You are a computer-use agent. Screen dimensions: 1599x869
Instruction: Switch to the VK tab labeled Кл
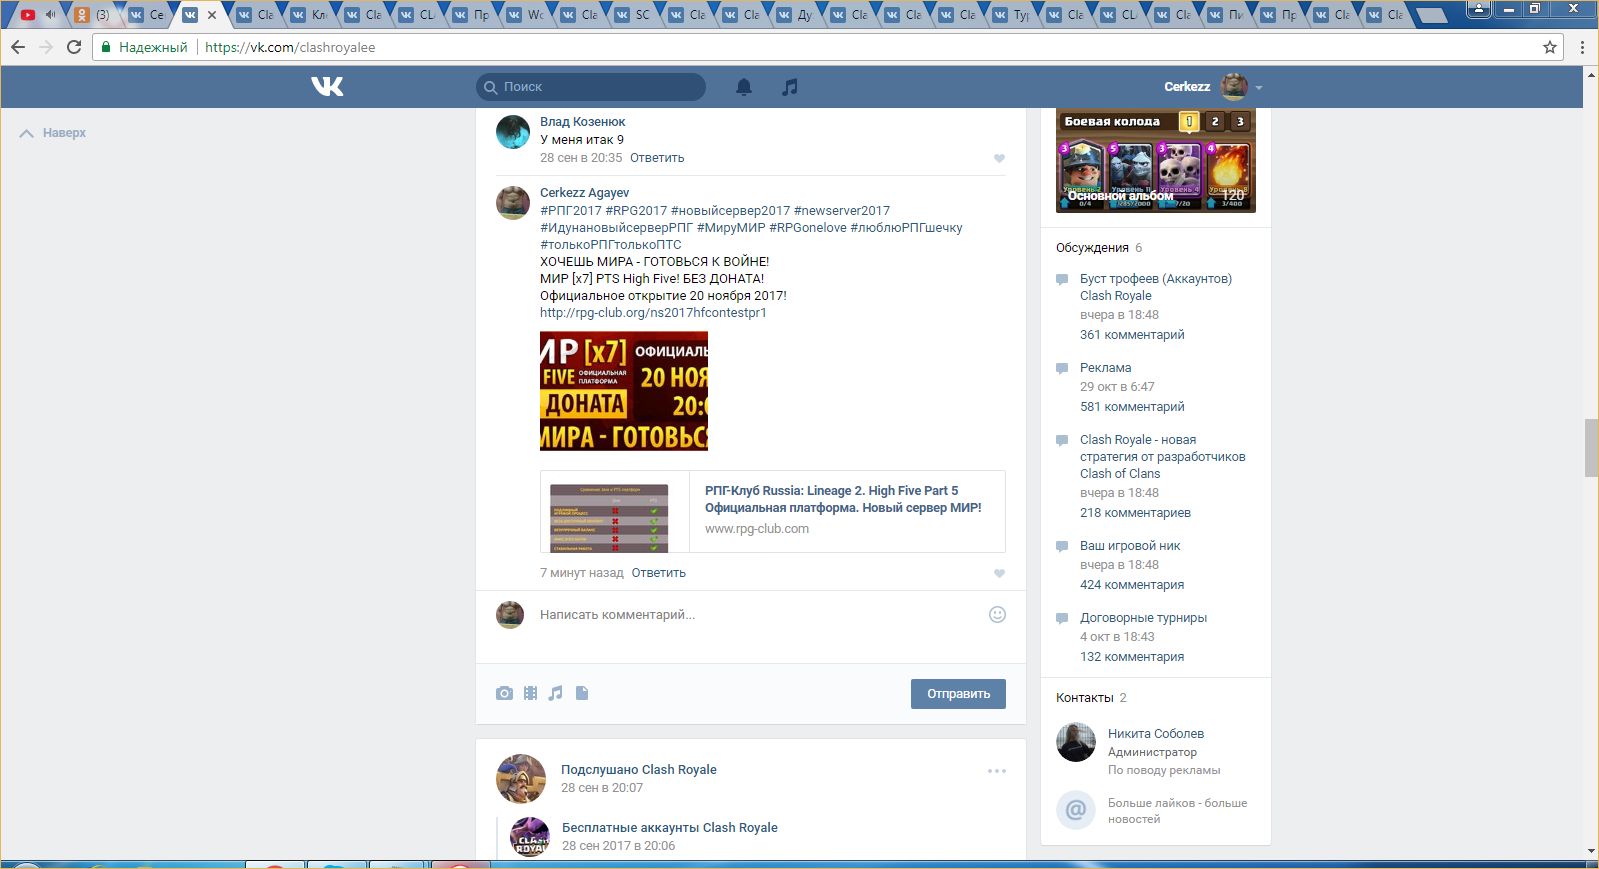(x=309, y=15)
